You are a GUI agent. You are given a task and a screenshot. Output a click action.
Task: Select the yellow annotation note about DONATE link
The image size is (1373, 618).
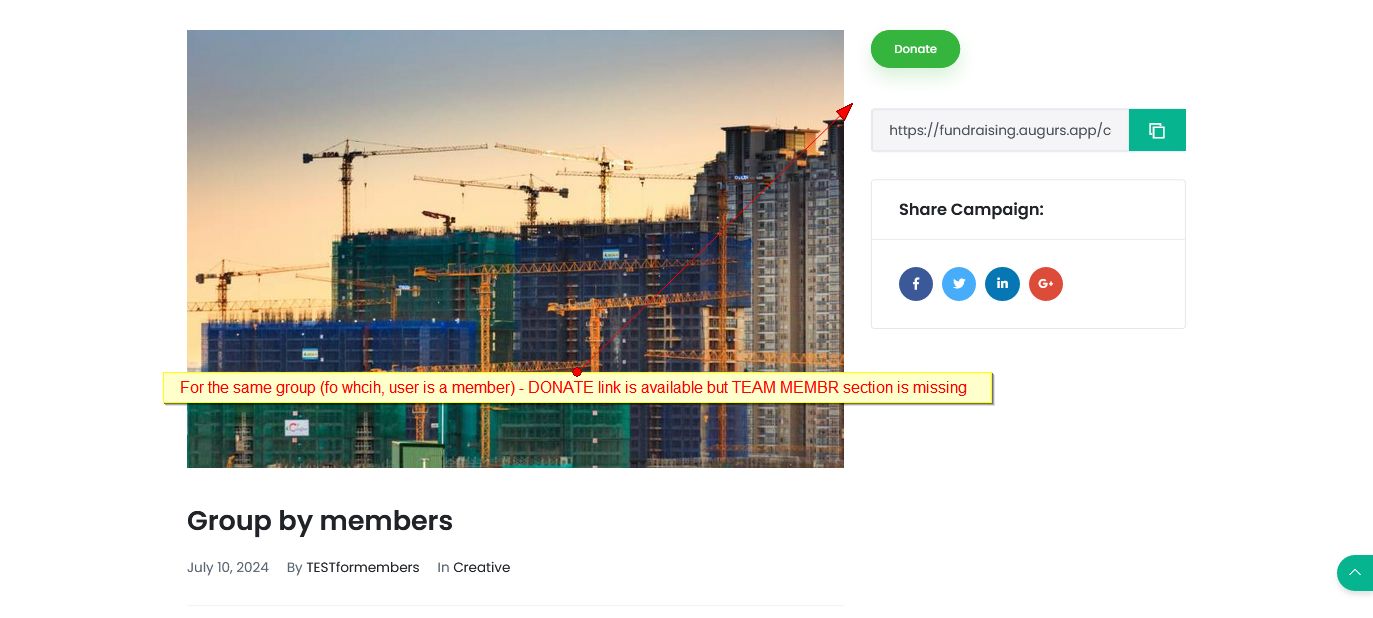coord(578,388)
